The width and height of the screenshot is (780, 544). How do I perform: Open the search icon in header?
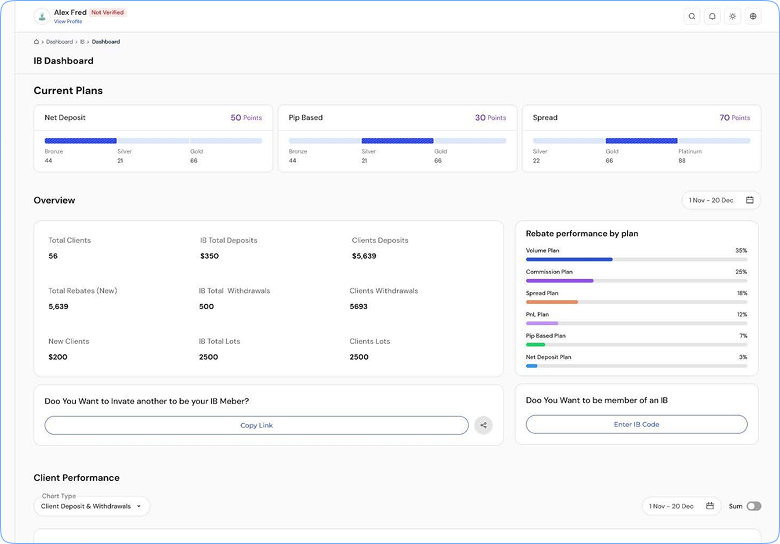click(x=692, y=16)
